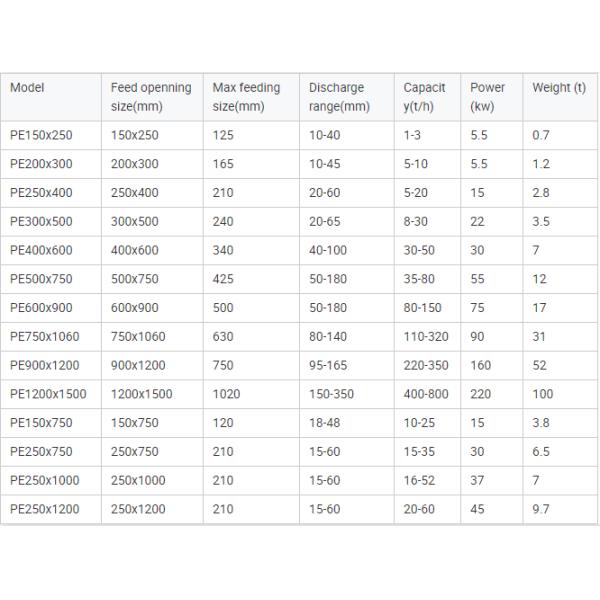Click the Model column header
Image resolution: width=600 pixels, height=600 pixels.
27,88
